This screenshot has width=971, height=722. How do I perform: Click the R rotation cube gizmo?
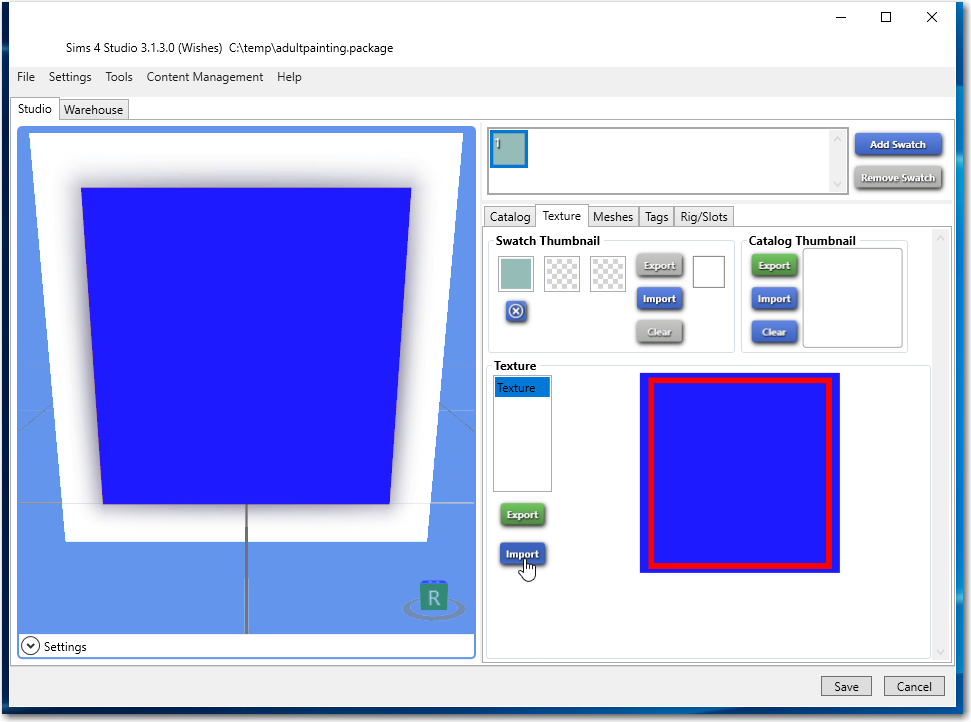tap(433, 596)
